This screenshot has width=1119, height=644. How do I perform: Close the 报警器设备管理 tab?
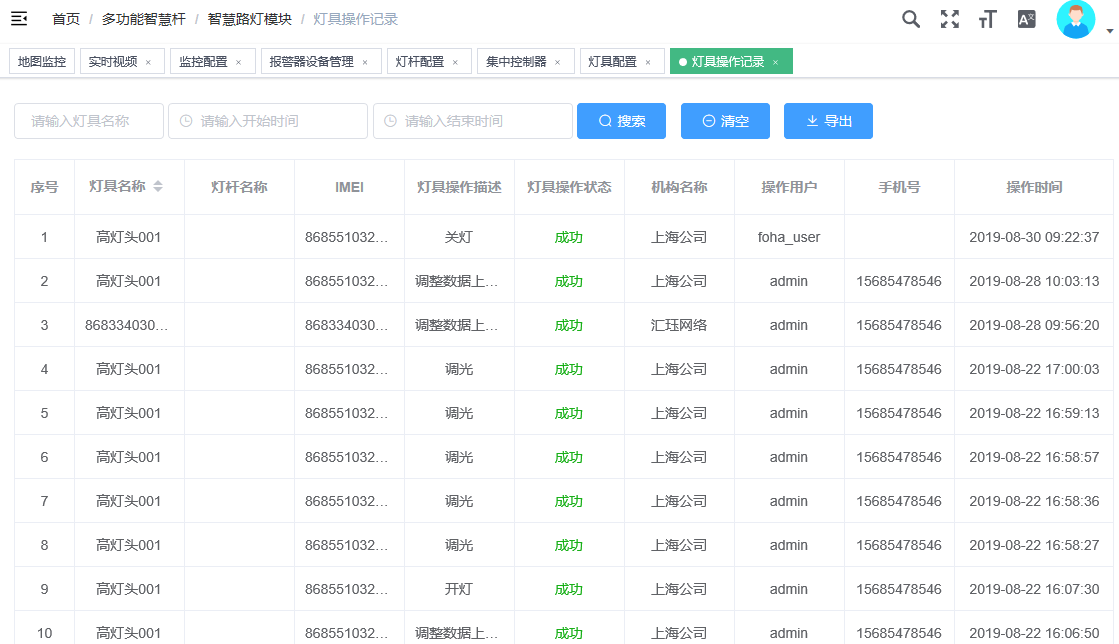pos(365,62)
